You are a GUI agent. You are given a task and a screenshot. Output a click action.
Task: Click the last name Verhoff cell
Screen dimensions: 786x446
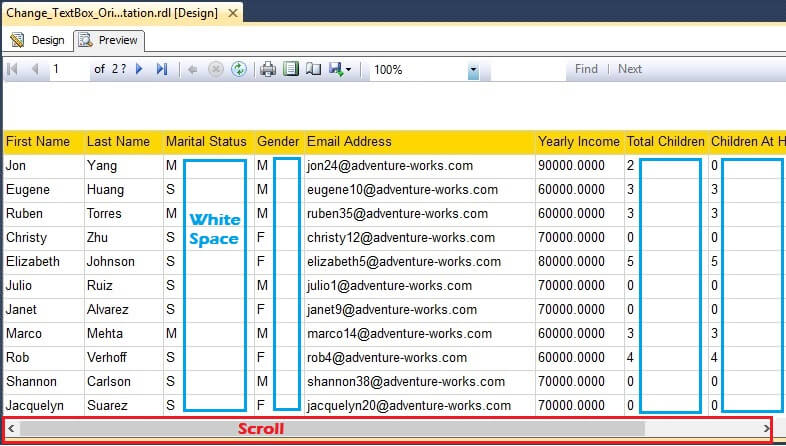click(x=123, y=358)
